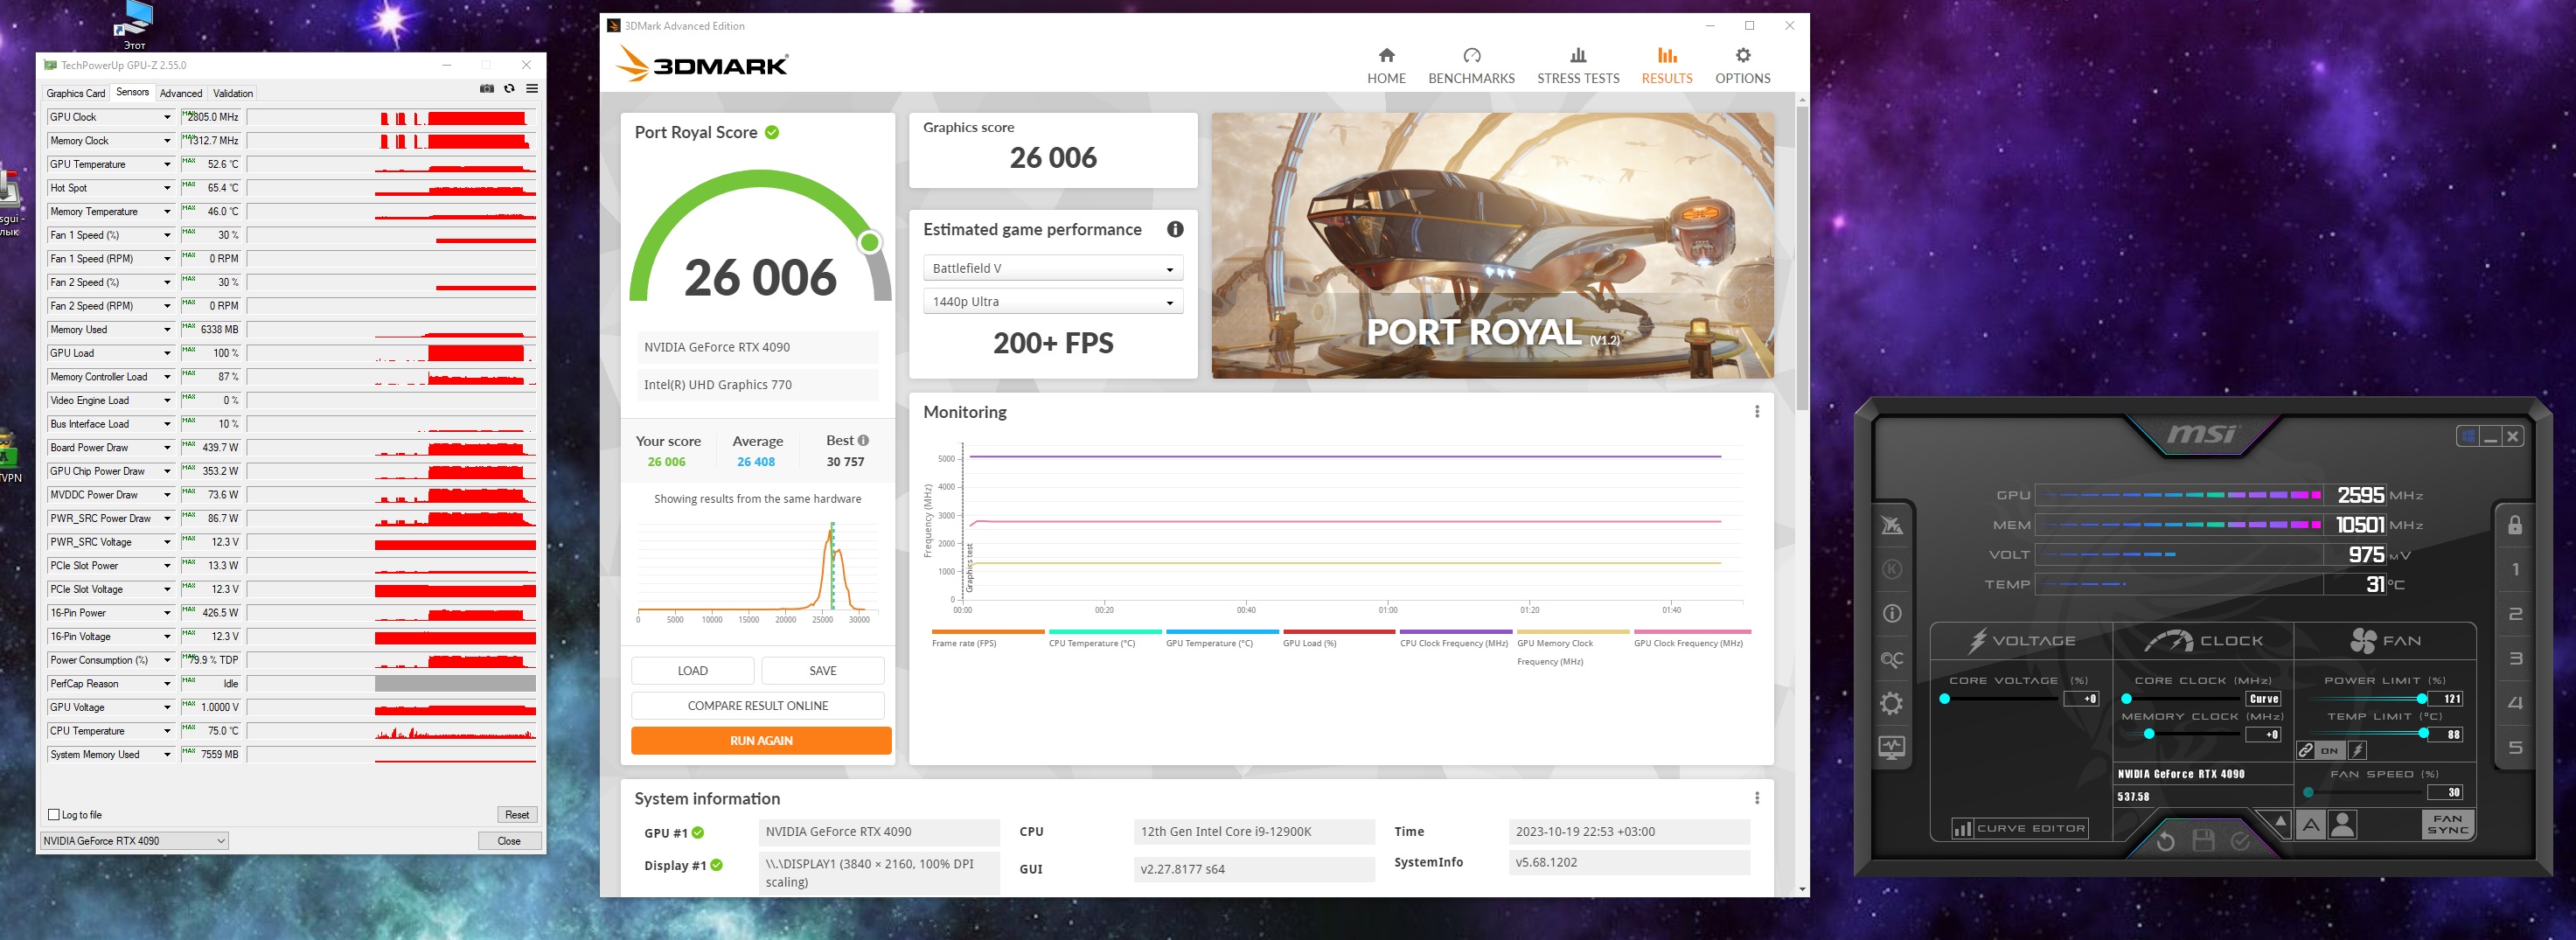Viewport: 2576px width, 940px height.
Task: Launch the OC Scanner in Afterburner
Action: coord(1892,659)
